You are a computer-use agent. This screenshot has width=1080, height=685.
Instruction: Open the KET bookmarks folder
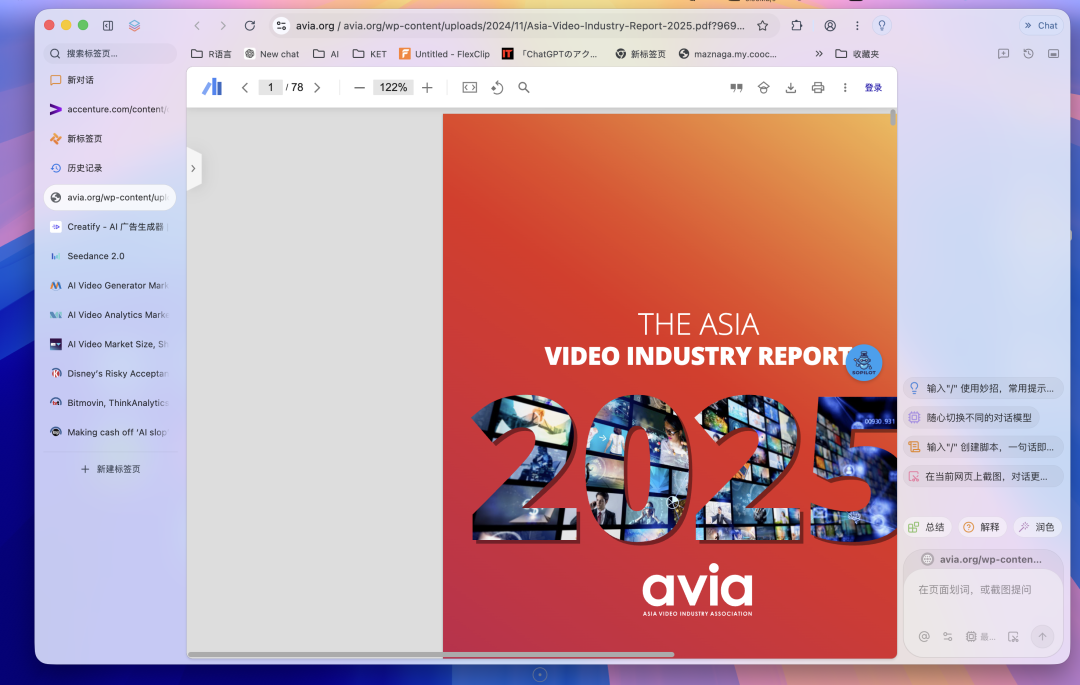369,54
